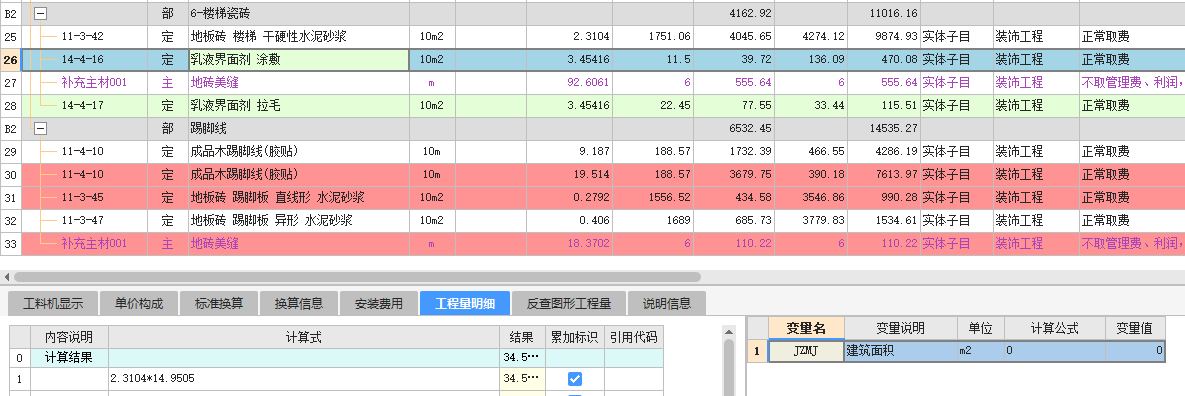This screenshot has height=396, width=1185.
Task: Switch to the 工料机显示 tab
Action: tap(52, 304)
